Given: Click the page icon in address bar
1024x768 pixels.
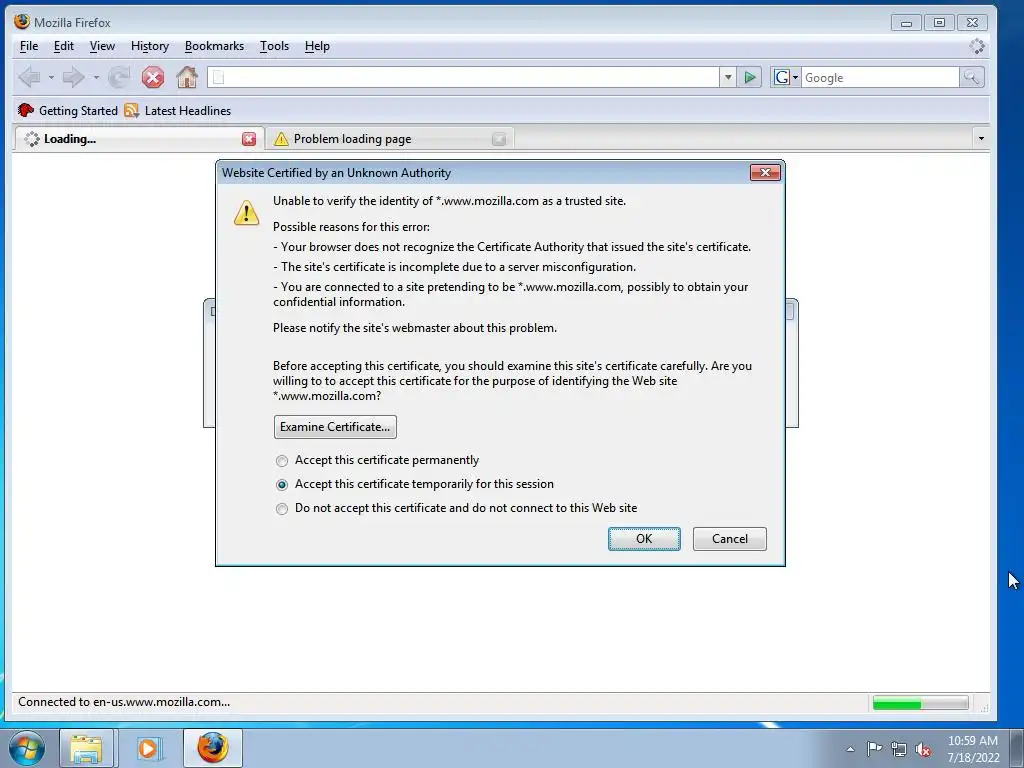Looking at the screenshot, I should (219, 78).
